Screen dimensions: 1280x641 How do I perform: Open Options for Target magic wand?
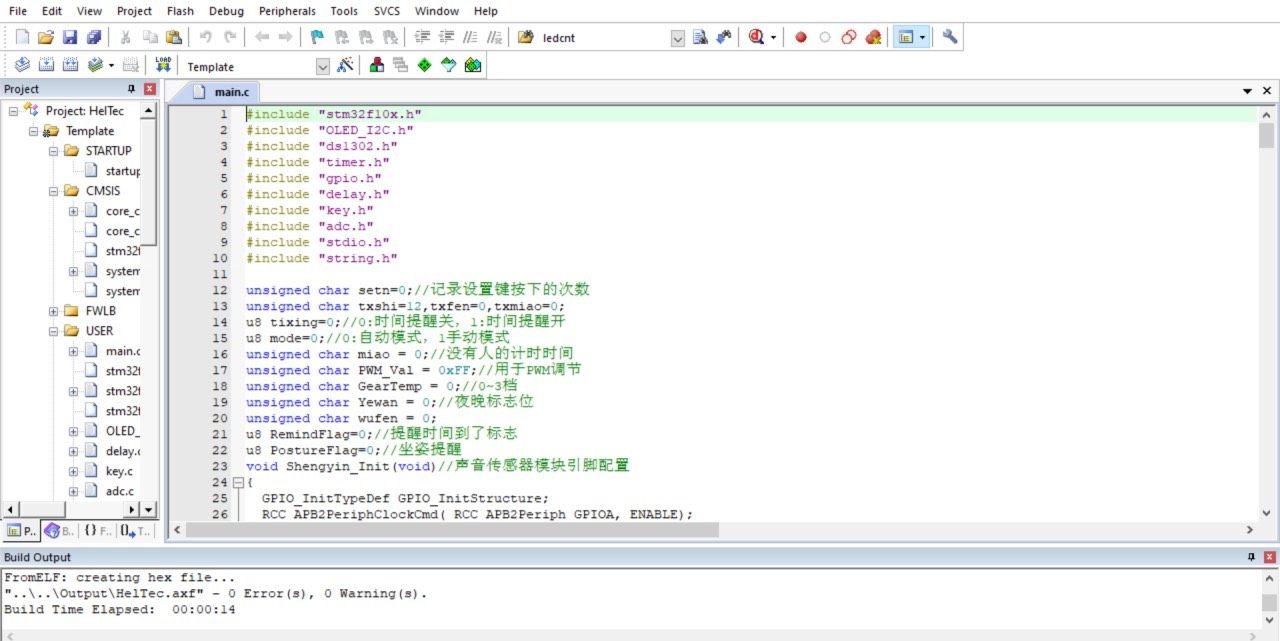click(346, 66)
